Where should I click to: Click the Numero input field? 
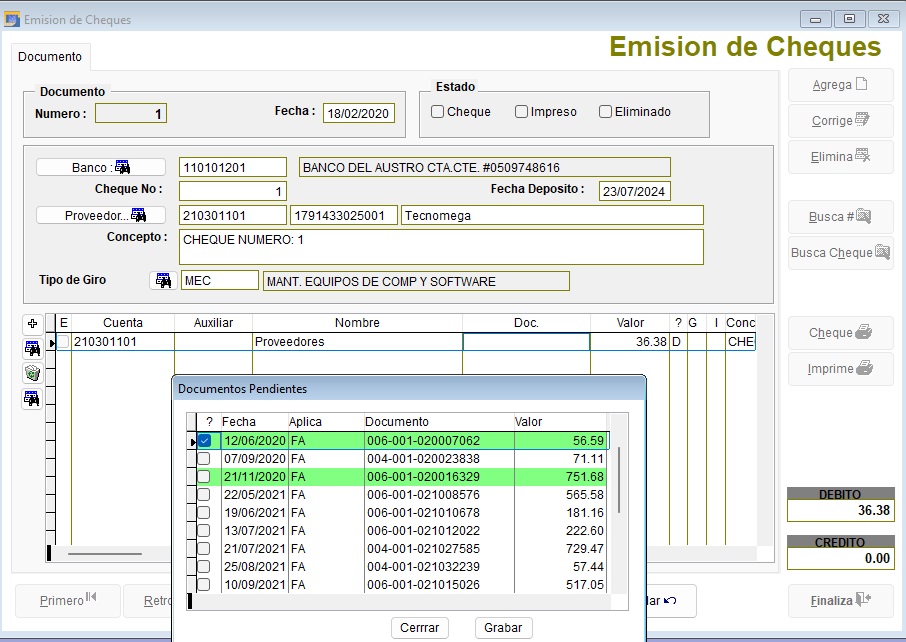point(131,113)
